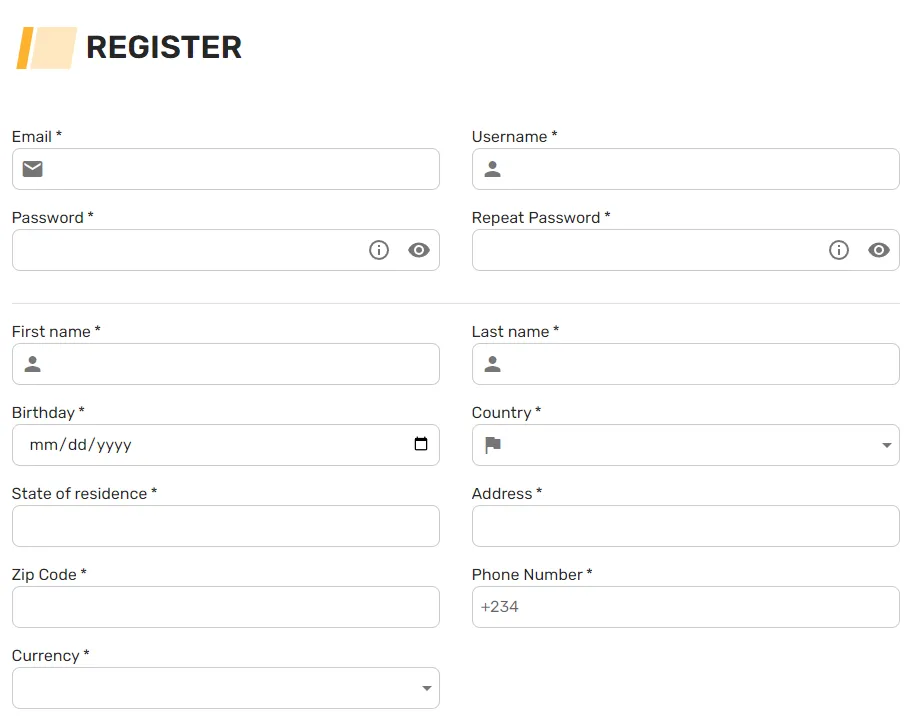The height and width of the screenshot is (717, 911).
Task: Focus the State of residence field
Action: click(226, 526)
